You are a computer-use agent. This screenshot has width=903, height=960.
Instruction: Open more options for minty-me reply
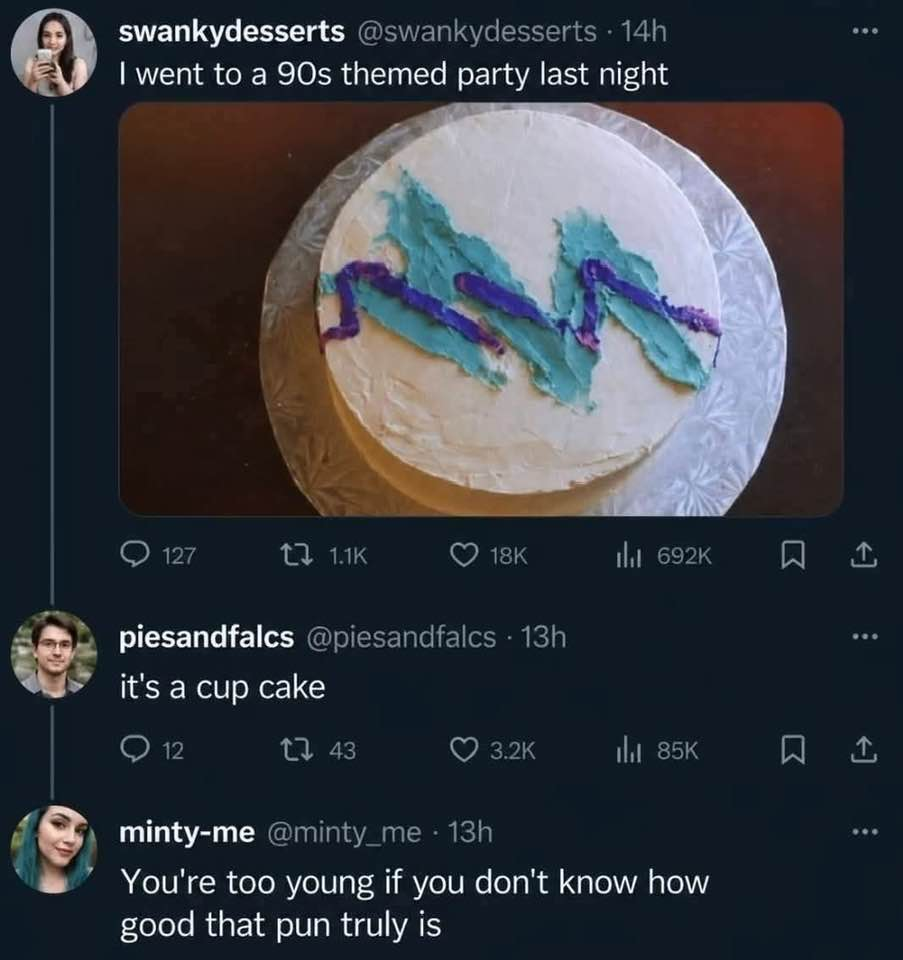(866, 831)
